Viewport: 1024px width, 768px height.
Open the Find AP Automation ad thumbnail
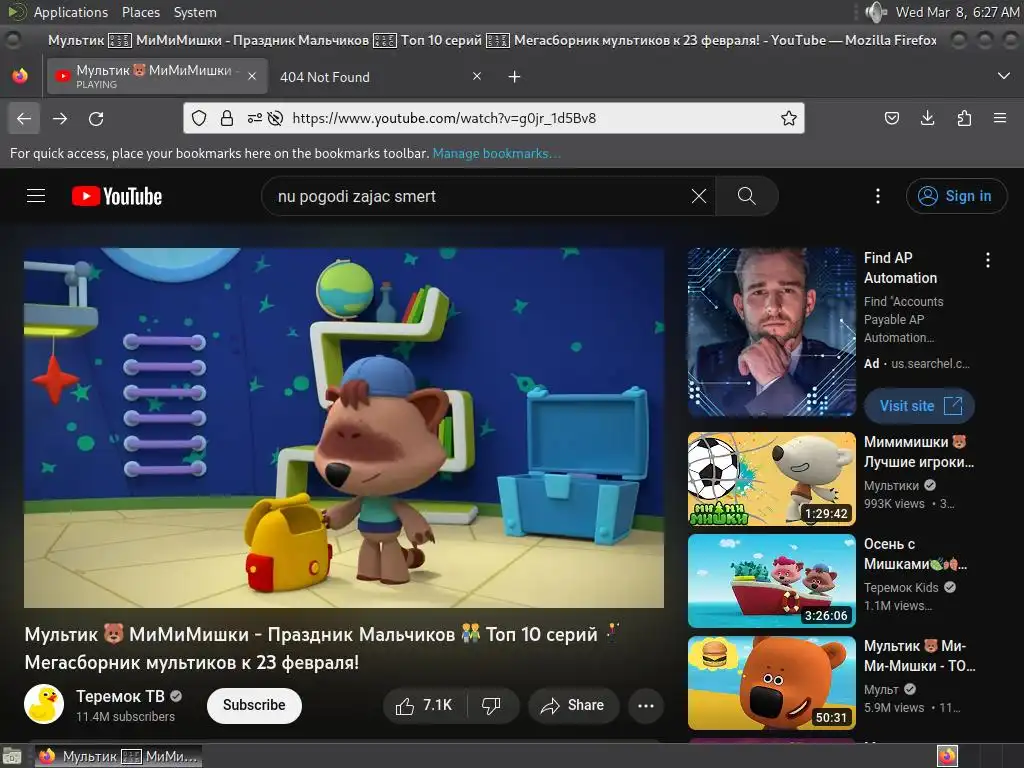pyautogui.click(x=771, y=332)
